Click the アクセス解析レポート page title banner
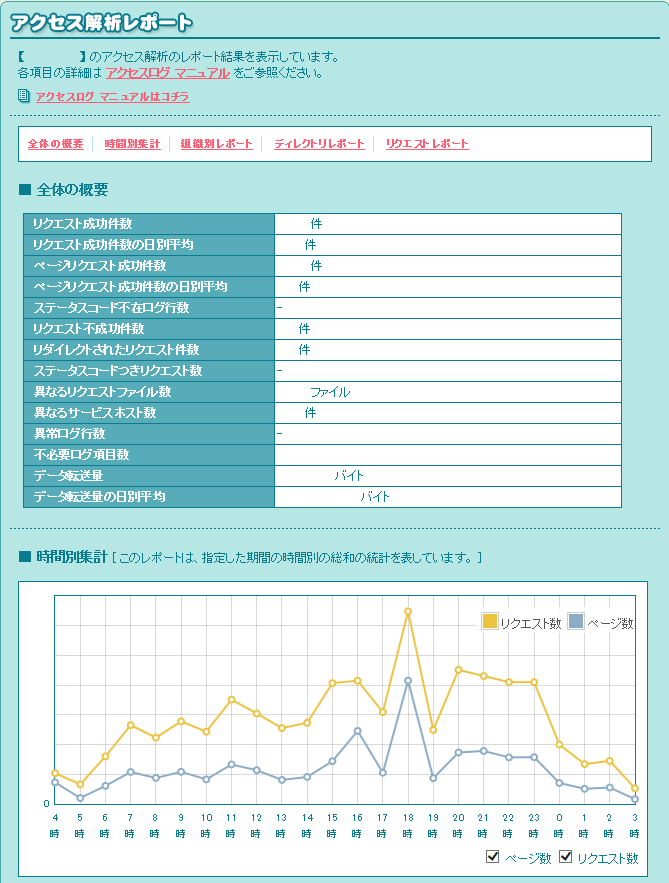 [x=101, y=23]
